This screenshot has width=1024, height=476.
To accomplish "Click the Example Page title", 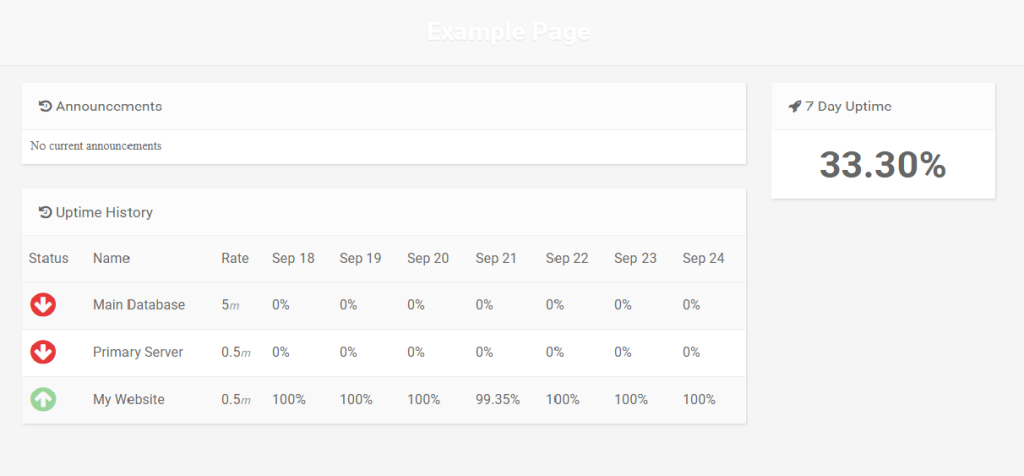I will click(x=509, y=32).
